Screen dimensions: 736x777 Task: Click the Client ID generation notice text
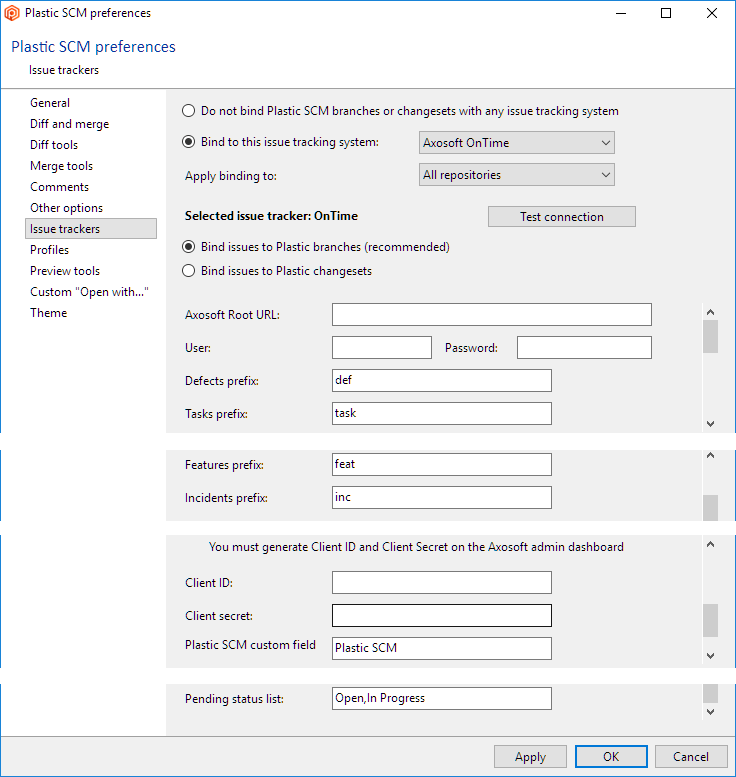(416, 547)
